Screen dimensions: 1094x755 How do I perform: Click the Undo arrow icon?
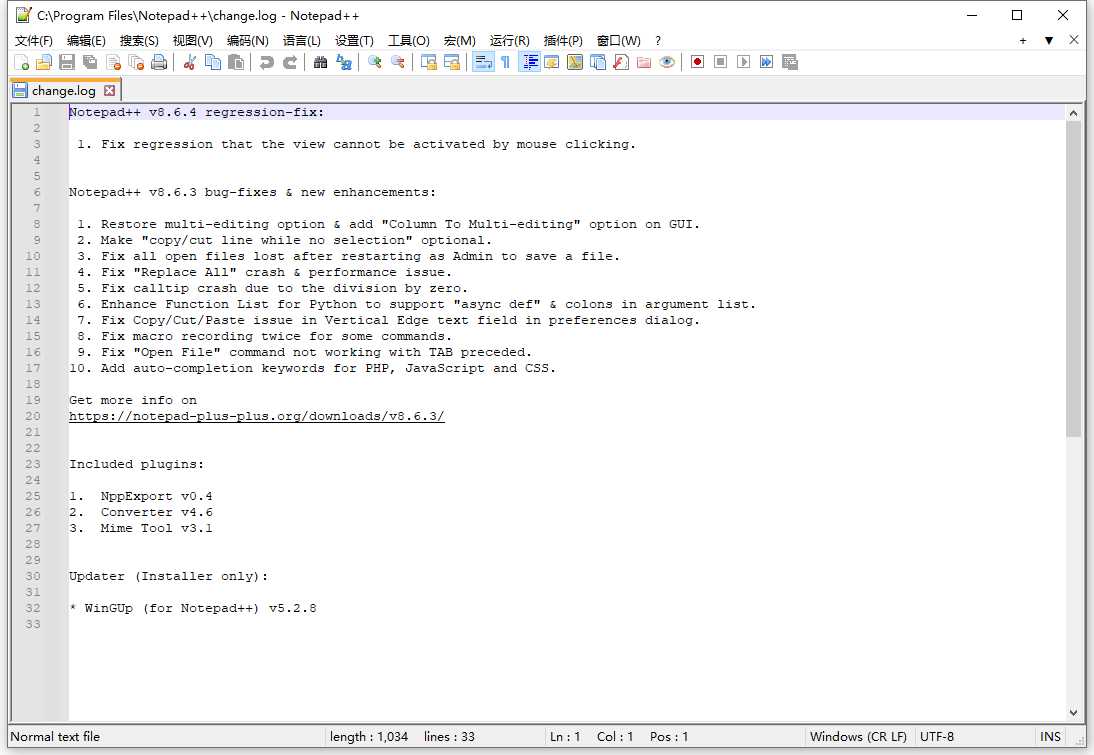click(x=266, y=62)
